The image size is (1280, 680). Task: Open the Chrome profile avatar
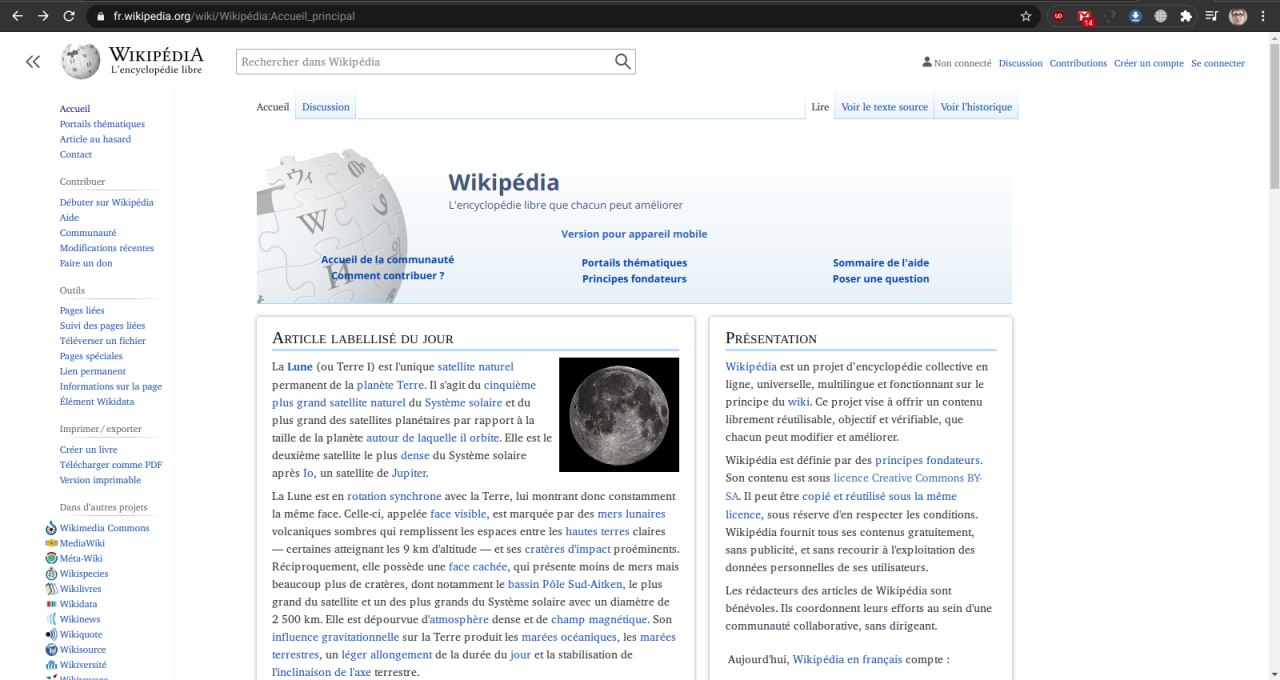(1238, 16)
